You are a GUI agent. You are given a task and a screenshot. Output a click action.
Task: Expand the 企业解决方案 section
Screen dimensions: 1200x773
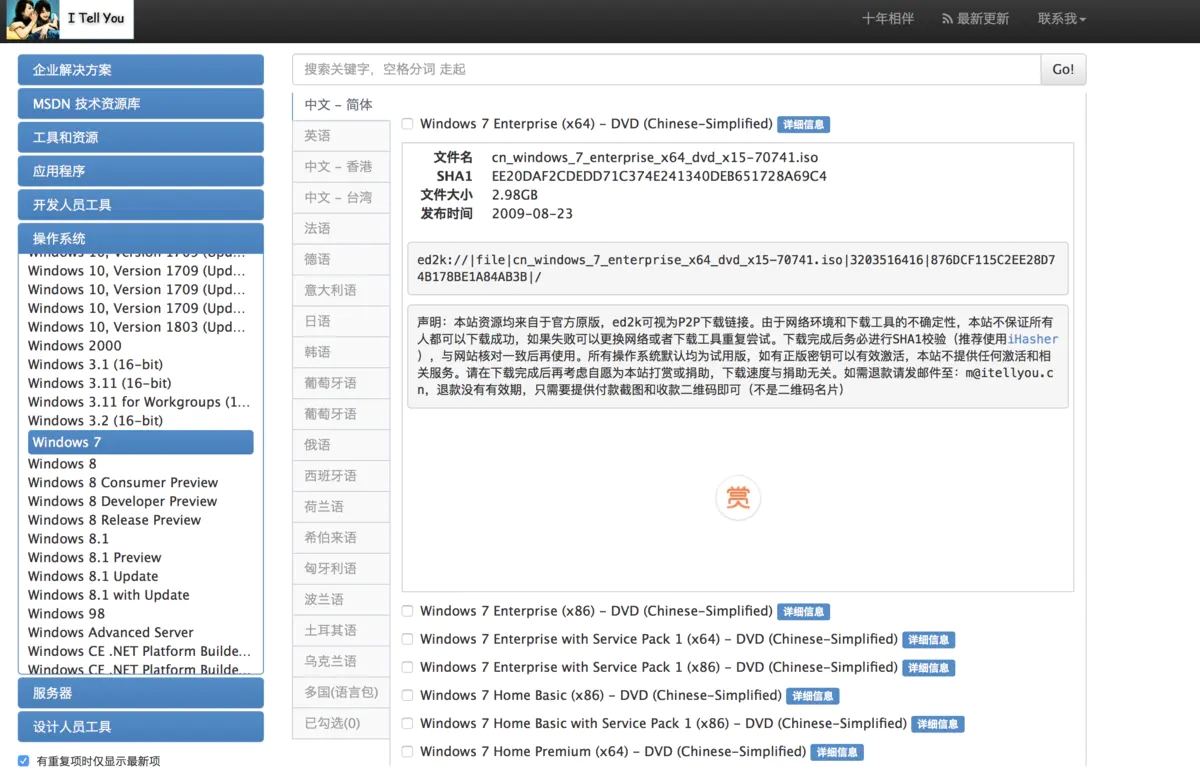tap(140, 69)
